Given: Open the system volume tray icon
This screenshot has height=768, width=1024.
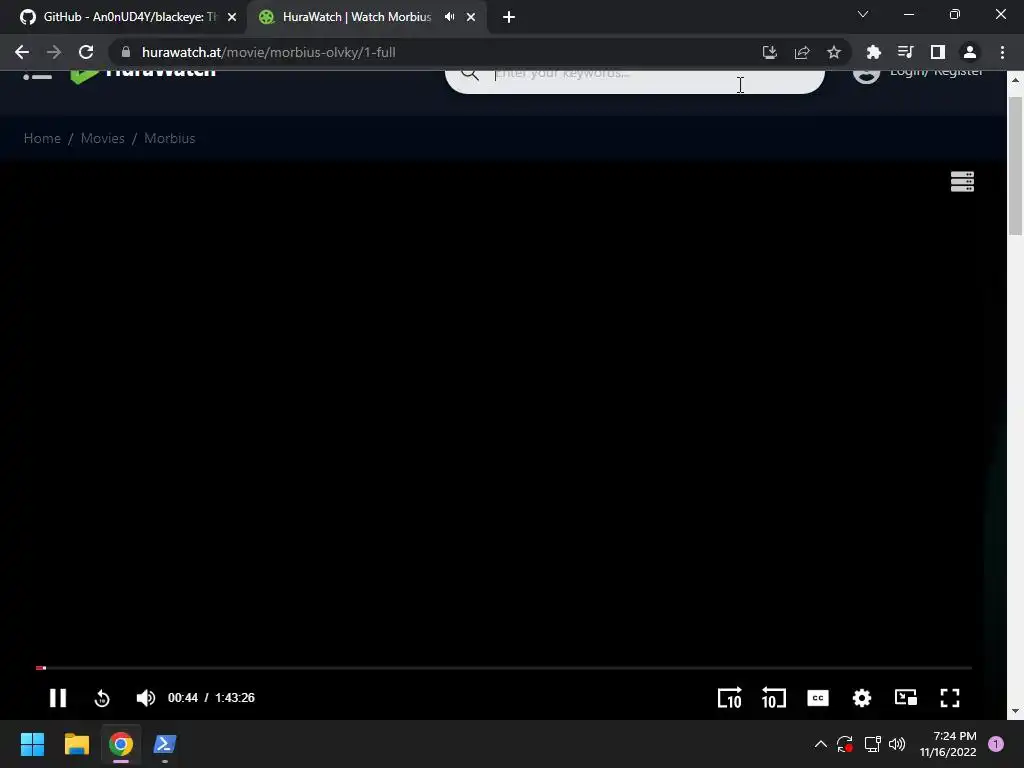Looking at the screenshot, I should [x=897, y=744].
